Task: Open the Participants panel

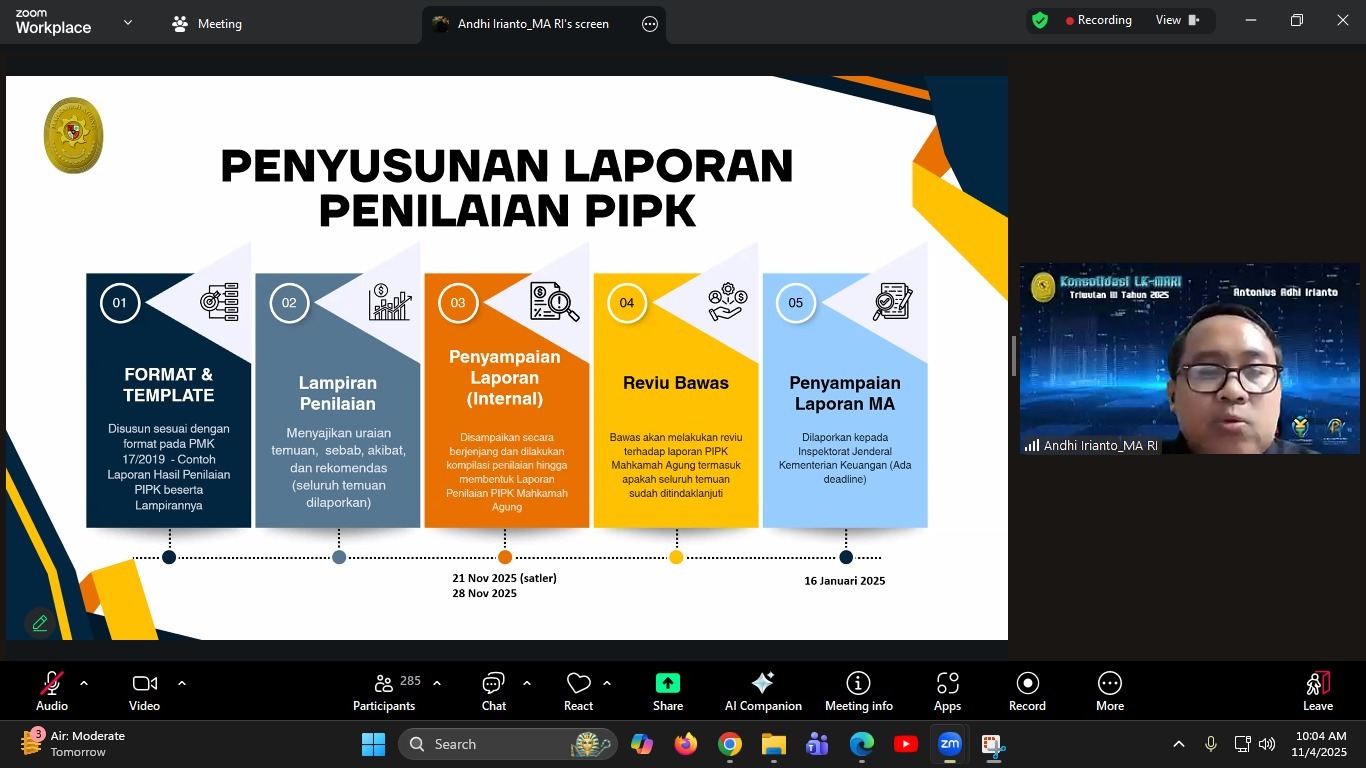Action: coord(384,691)
